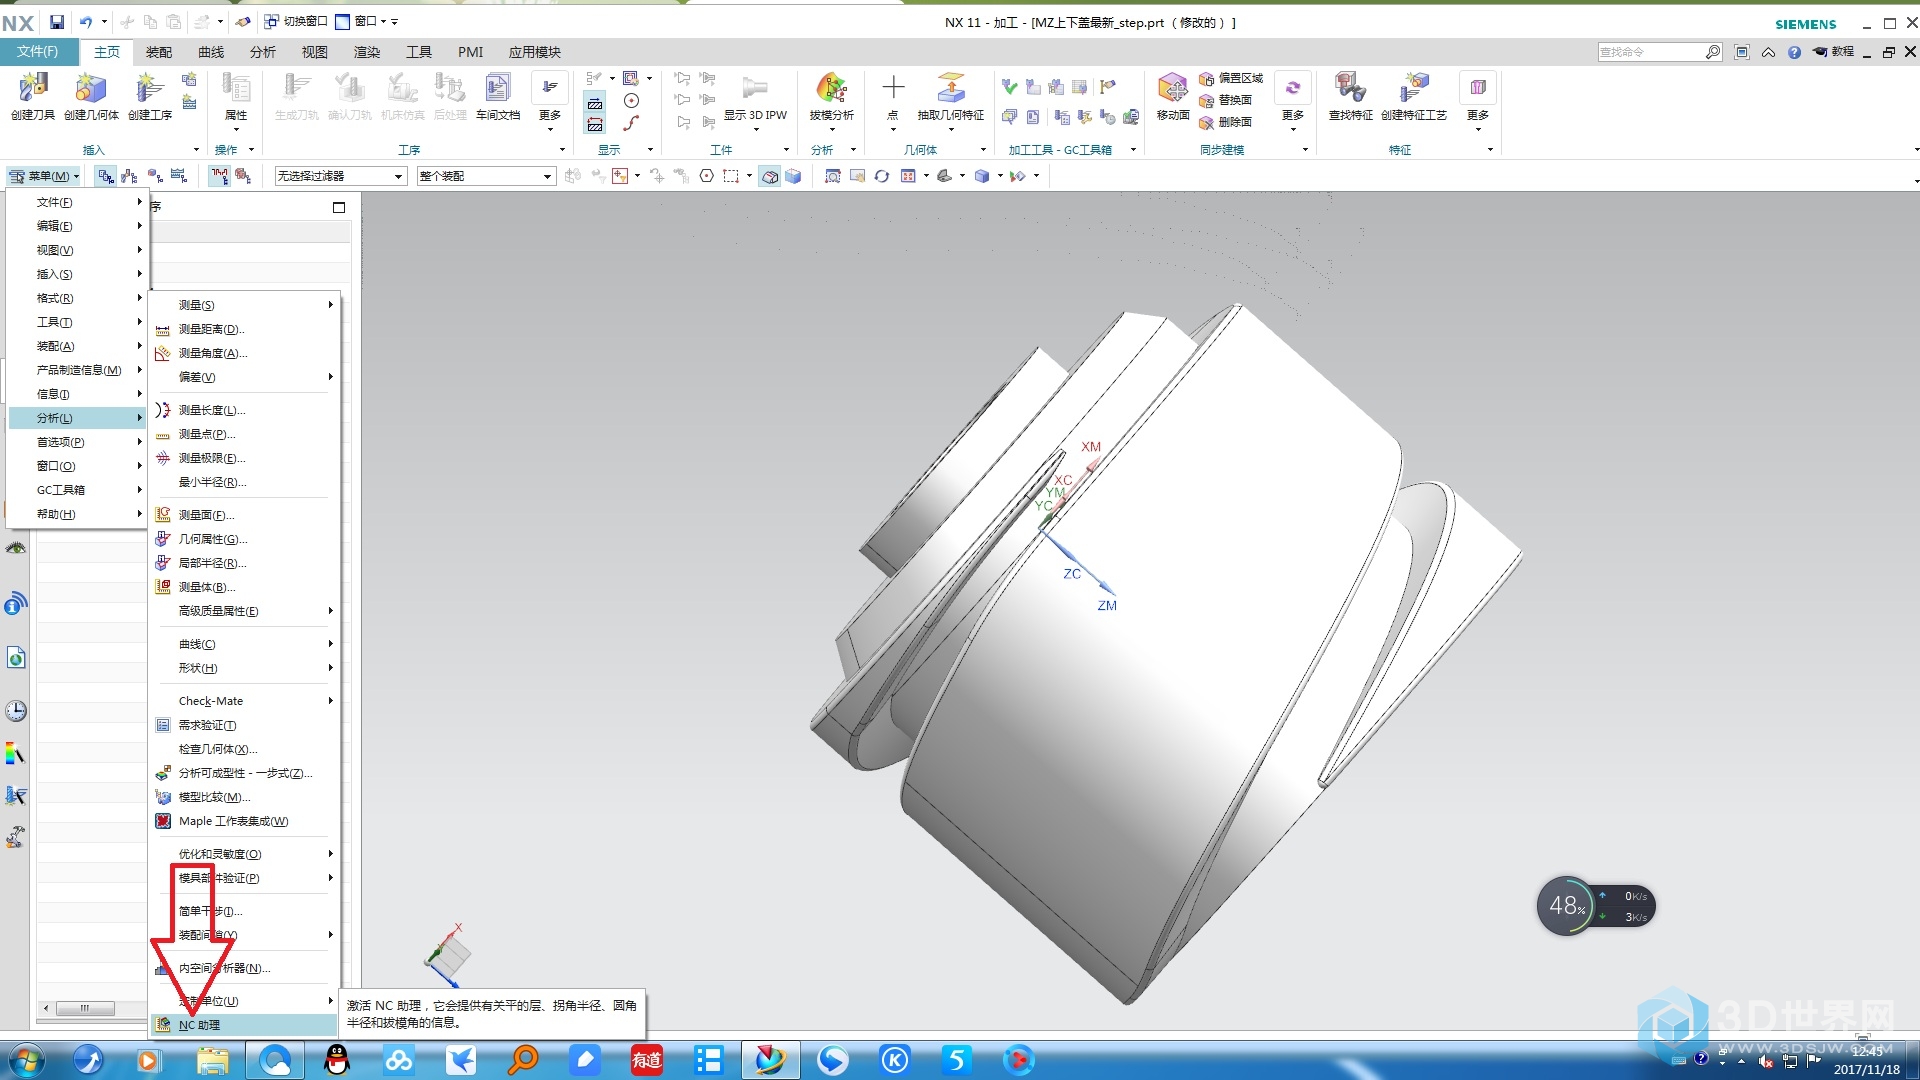This screenshot has height=1080, width=1920.
Task: Open 更多 dropdown in 同步建模 group
Action: [x=1293, y=100]
